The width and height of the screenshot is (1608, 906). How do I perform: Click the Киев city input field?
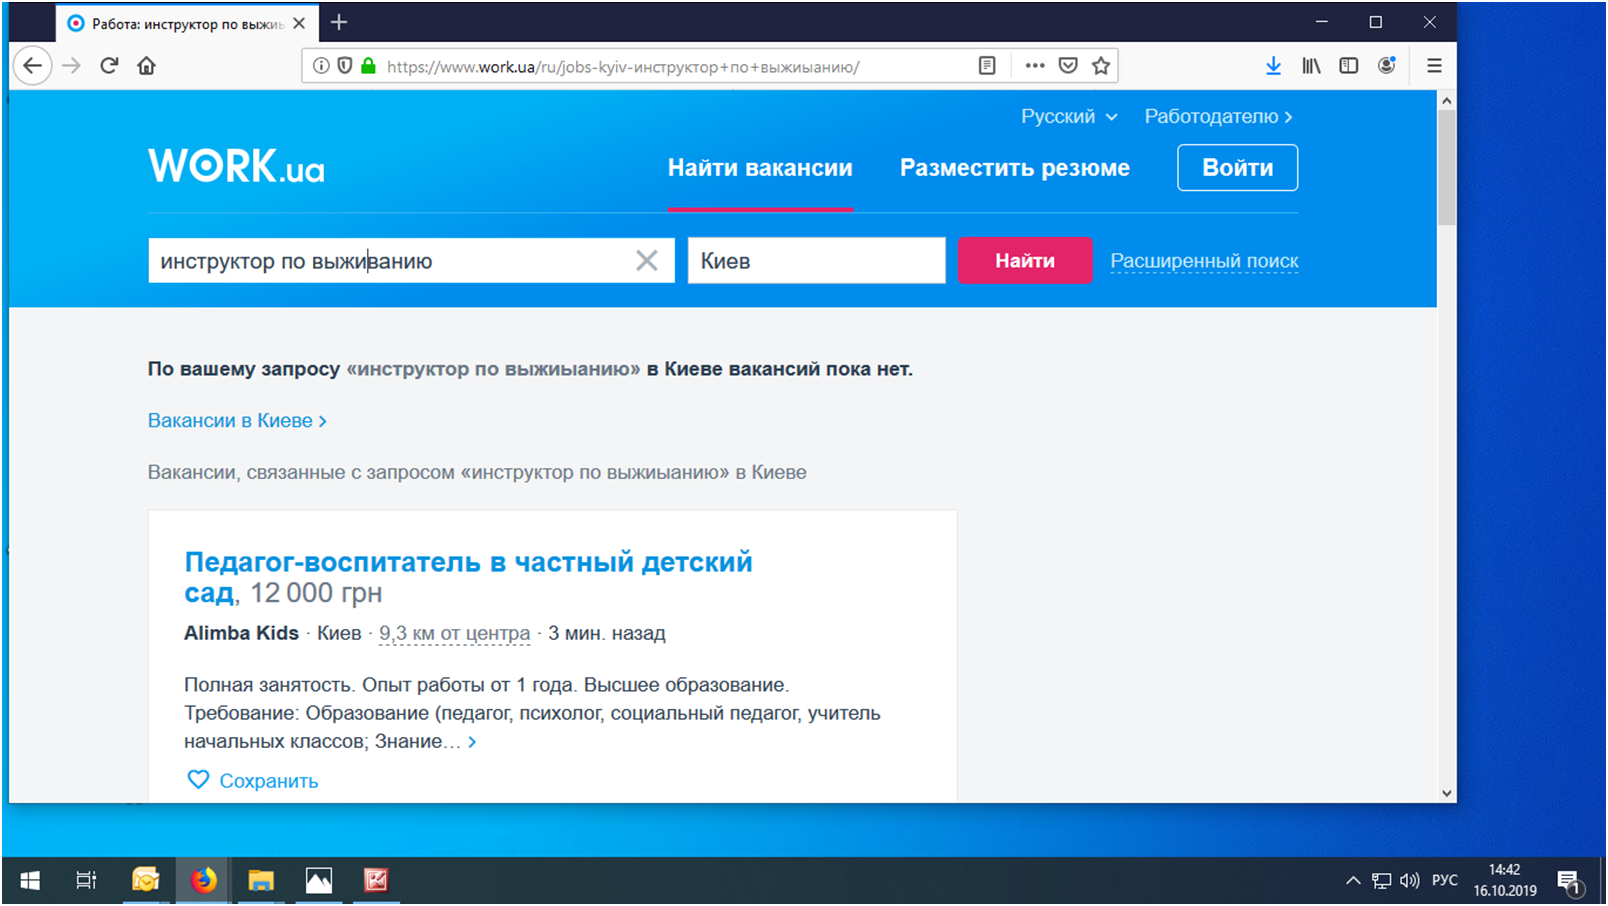pyautogui.click(x=816, y=261)
